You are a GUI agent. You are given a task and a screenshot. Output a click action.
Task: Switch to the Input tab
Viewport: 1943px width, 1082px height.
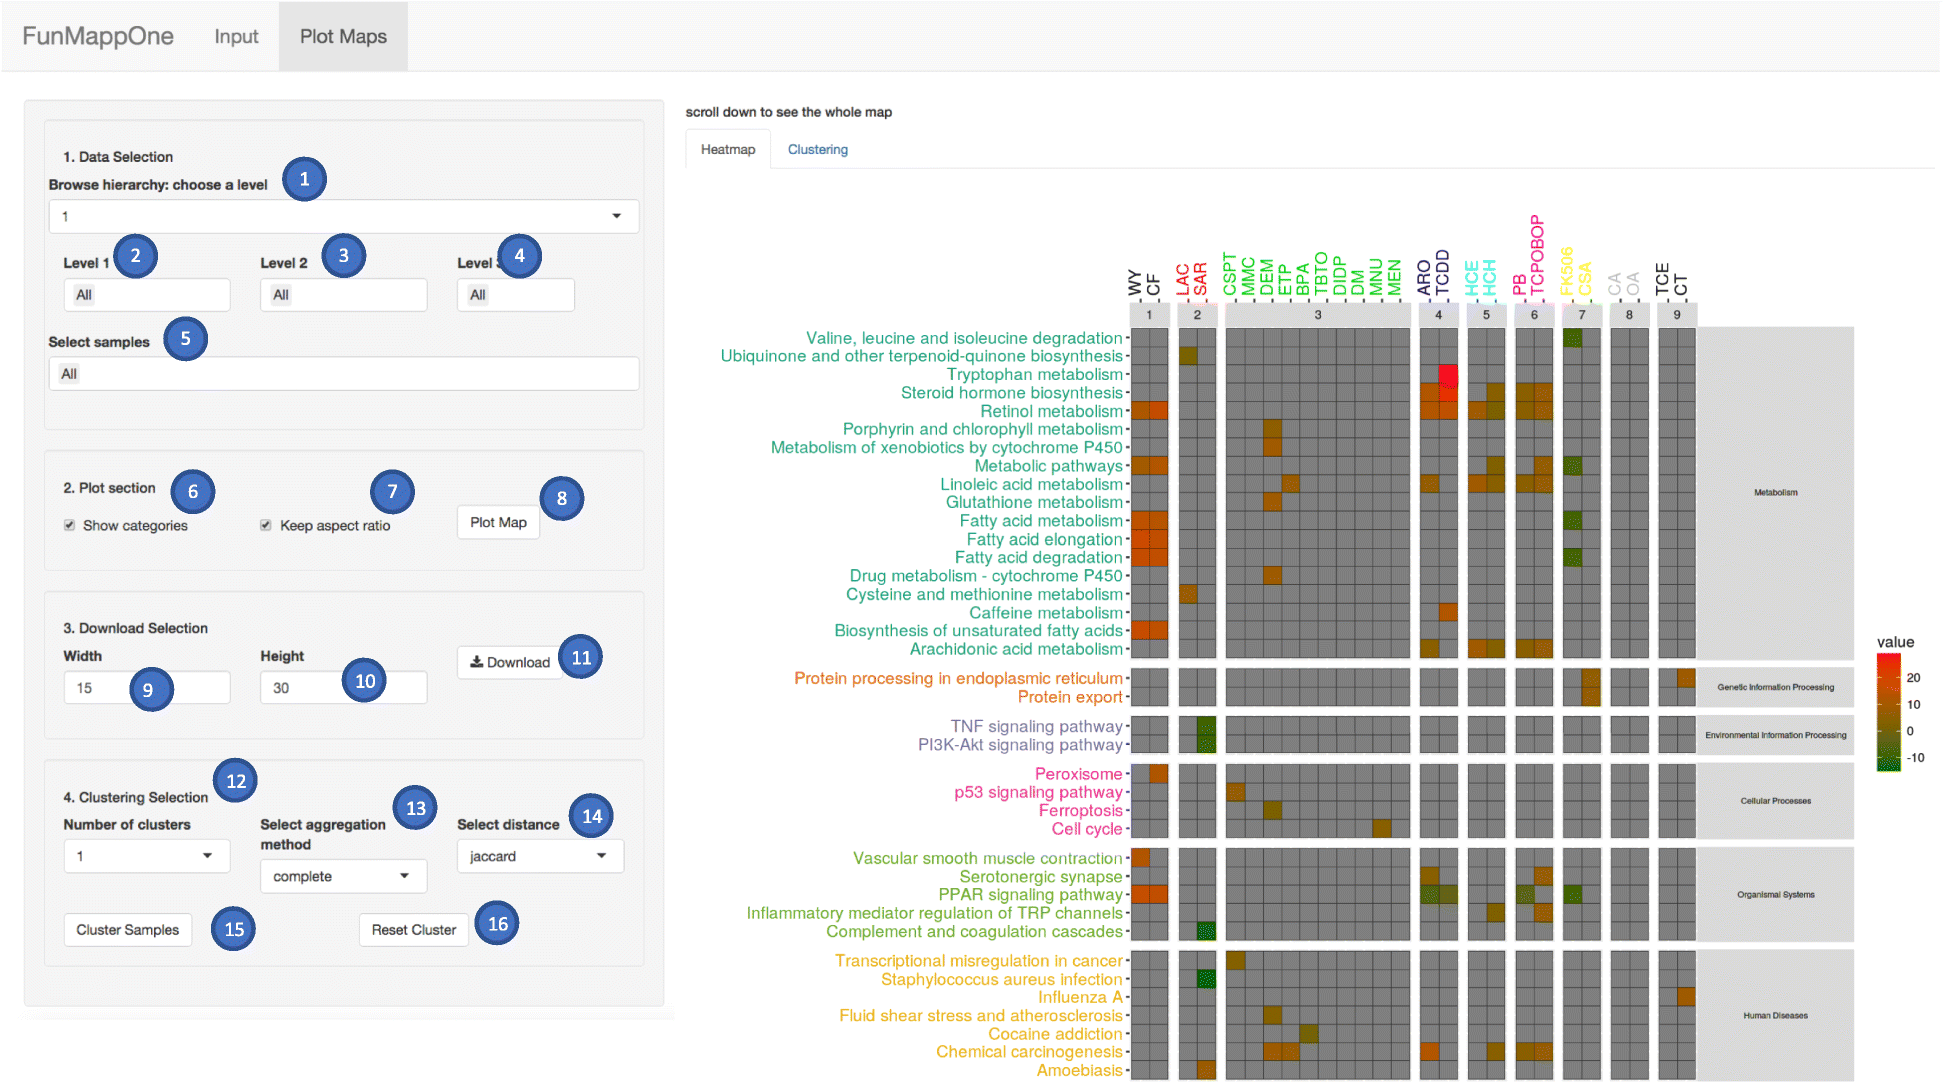coord(236,36)
